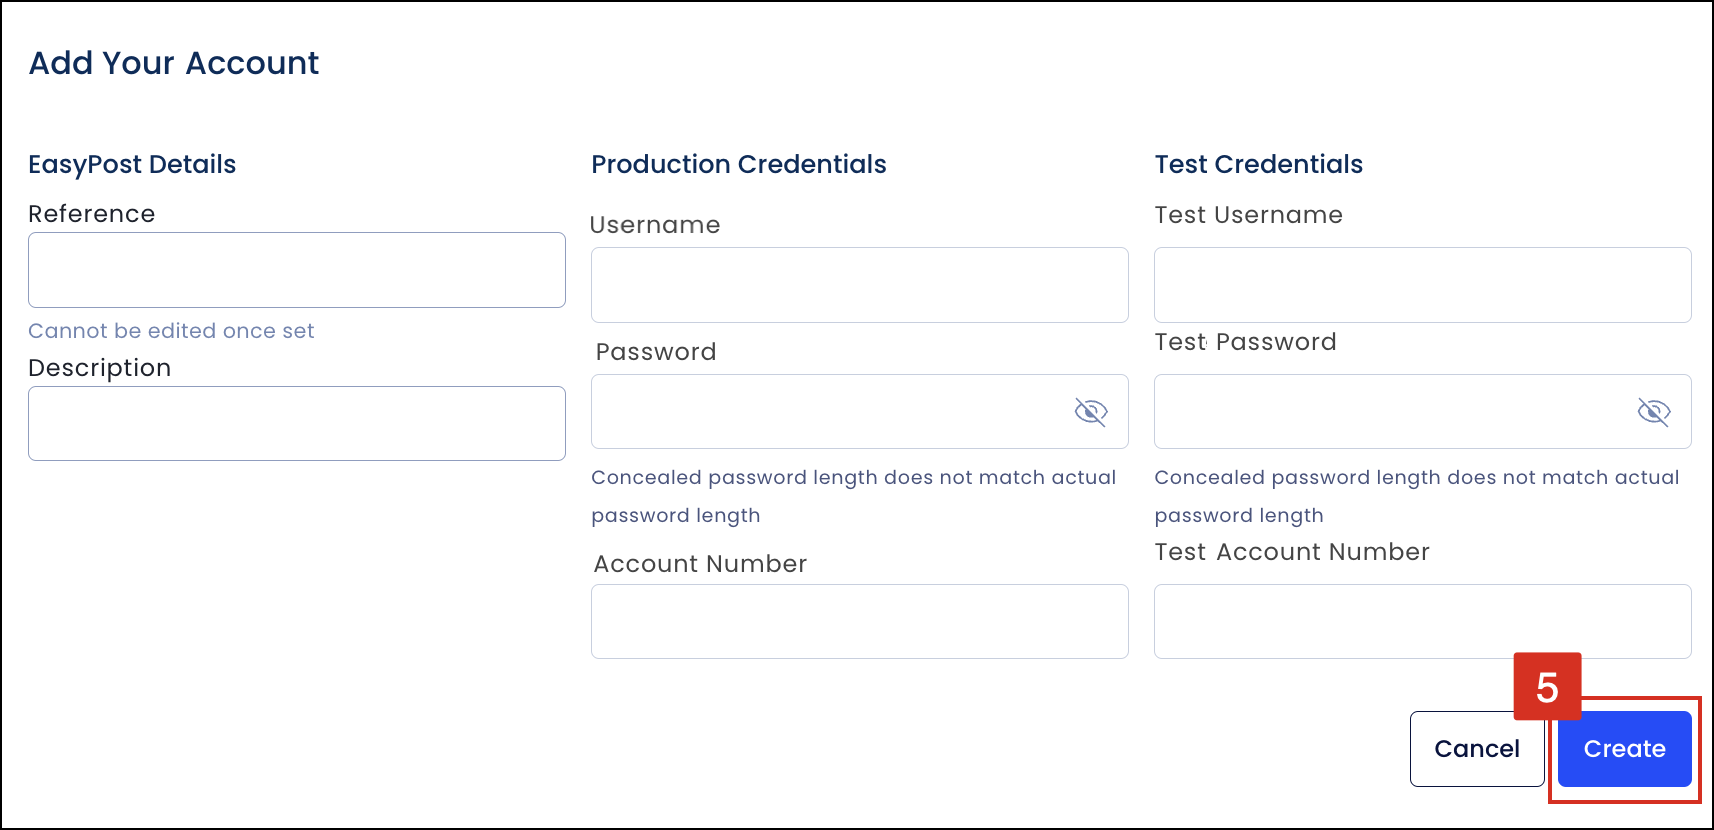Click the Create button

point(1624,749)
